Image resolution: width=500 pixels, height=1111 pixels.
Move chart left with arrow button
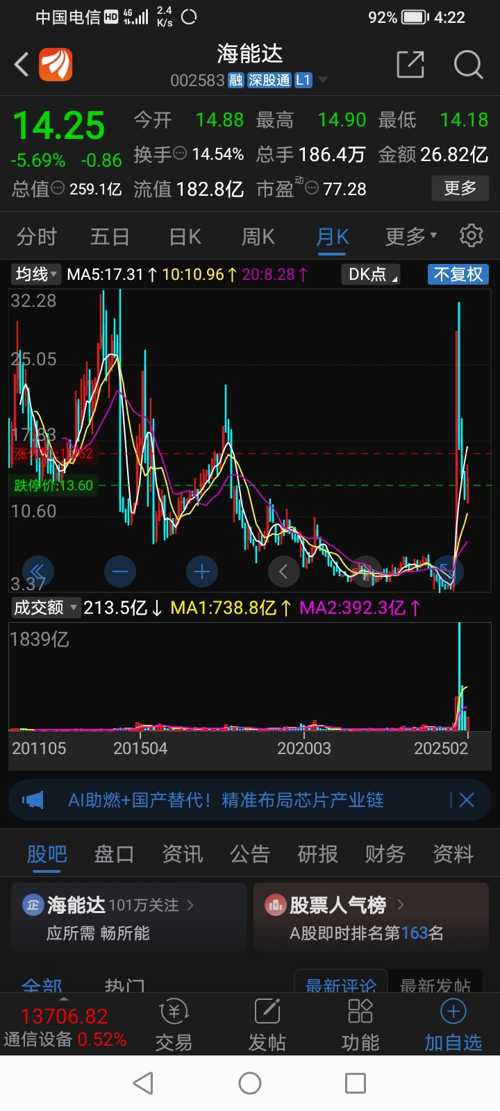click(x=283, y=571)
